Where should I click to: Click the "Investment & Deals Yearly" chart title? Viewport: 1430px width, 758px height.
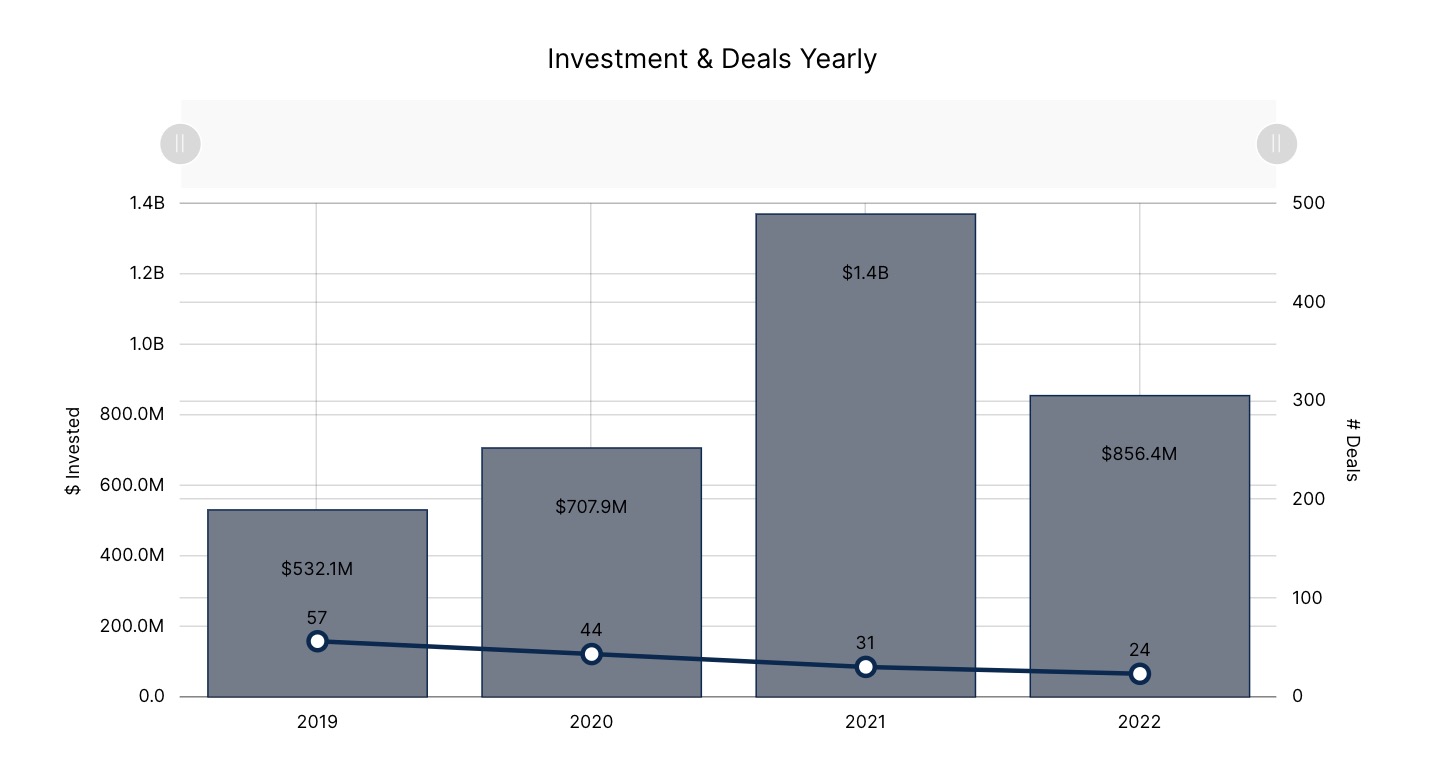712,59
